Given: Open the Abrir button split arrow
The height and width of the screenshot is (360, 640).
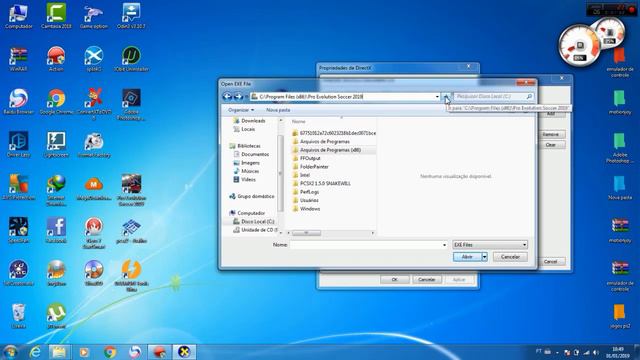Looking at the screenshot, I should coord(484,257).
